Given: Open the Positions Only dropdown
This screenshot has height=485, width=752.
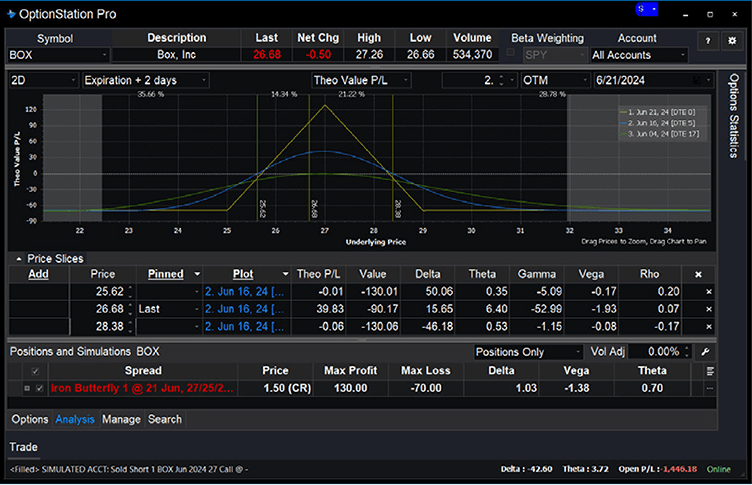Looking at the screenshot, I should [x=577, y=352].
